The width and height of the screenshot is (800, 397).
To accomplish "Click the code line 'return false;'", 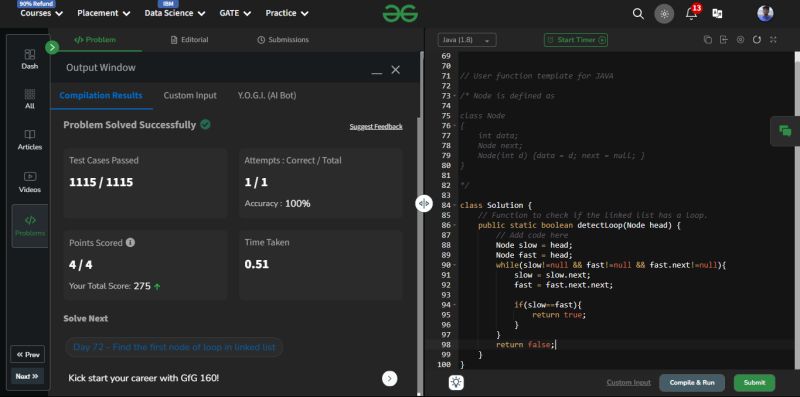I will coord(525,345).
